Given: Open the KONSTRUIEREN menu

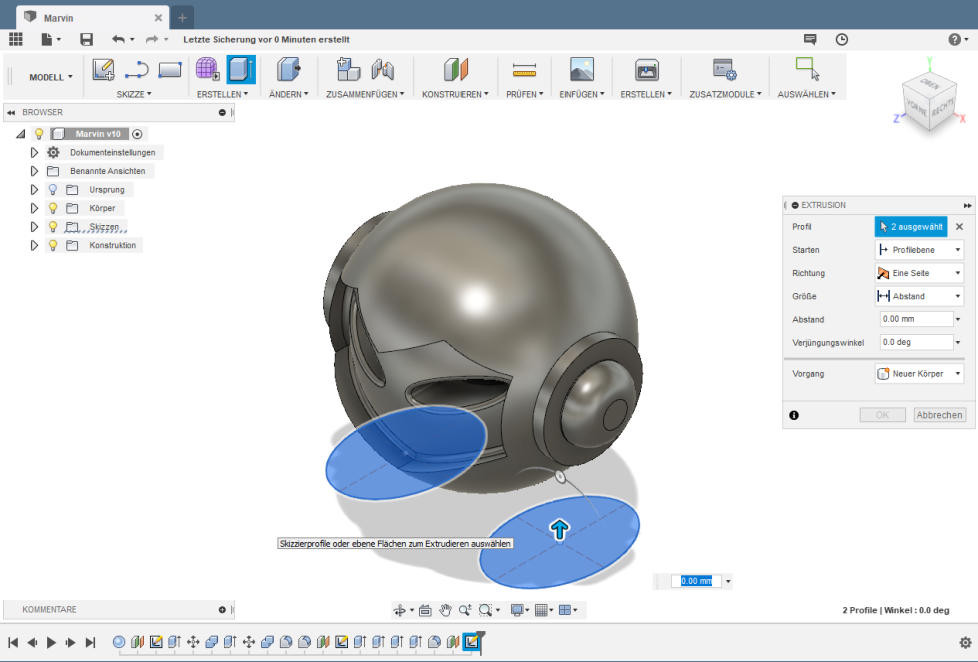Looking at the screenshot, I should coord(455,94).
